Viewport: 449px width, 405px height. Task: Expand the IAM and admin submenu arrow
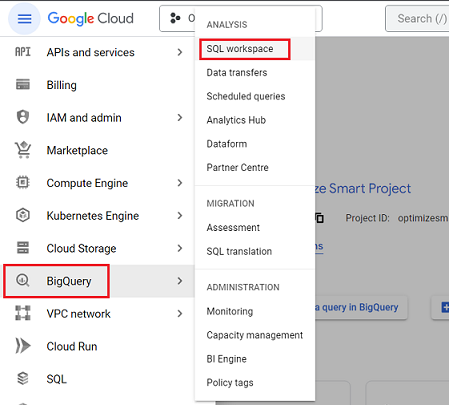pos(180,117)
